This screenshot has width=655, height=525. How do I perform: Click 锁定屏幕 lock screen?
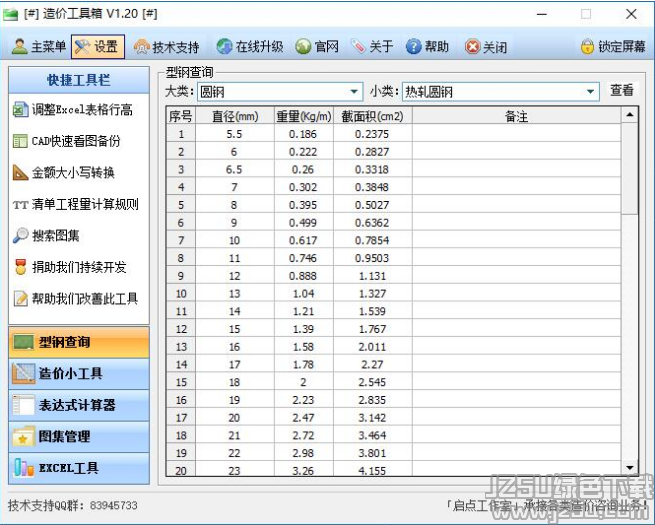tap(613, 46)
